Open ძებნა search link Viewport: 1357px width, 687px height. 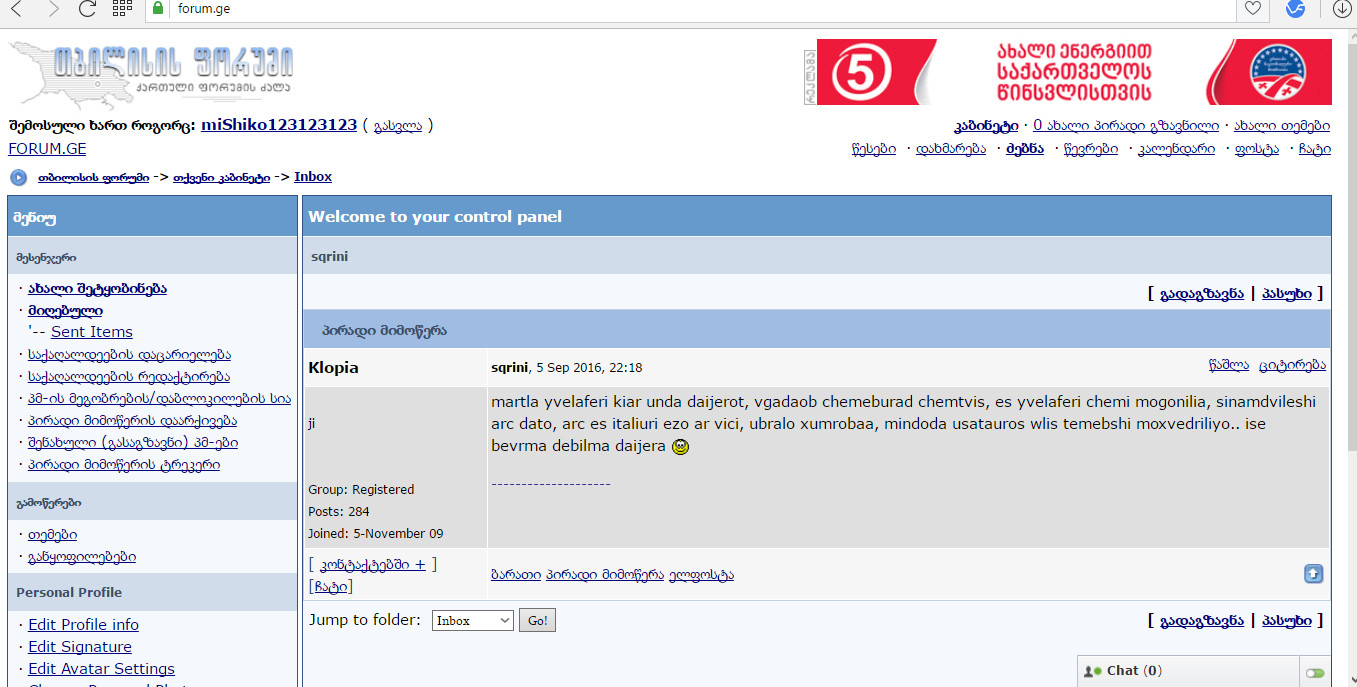point(1025,149)
